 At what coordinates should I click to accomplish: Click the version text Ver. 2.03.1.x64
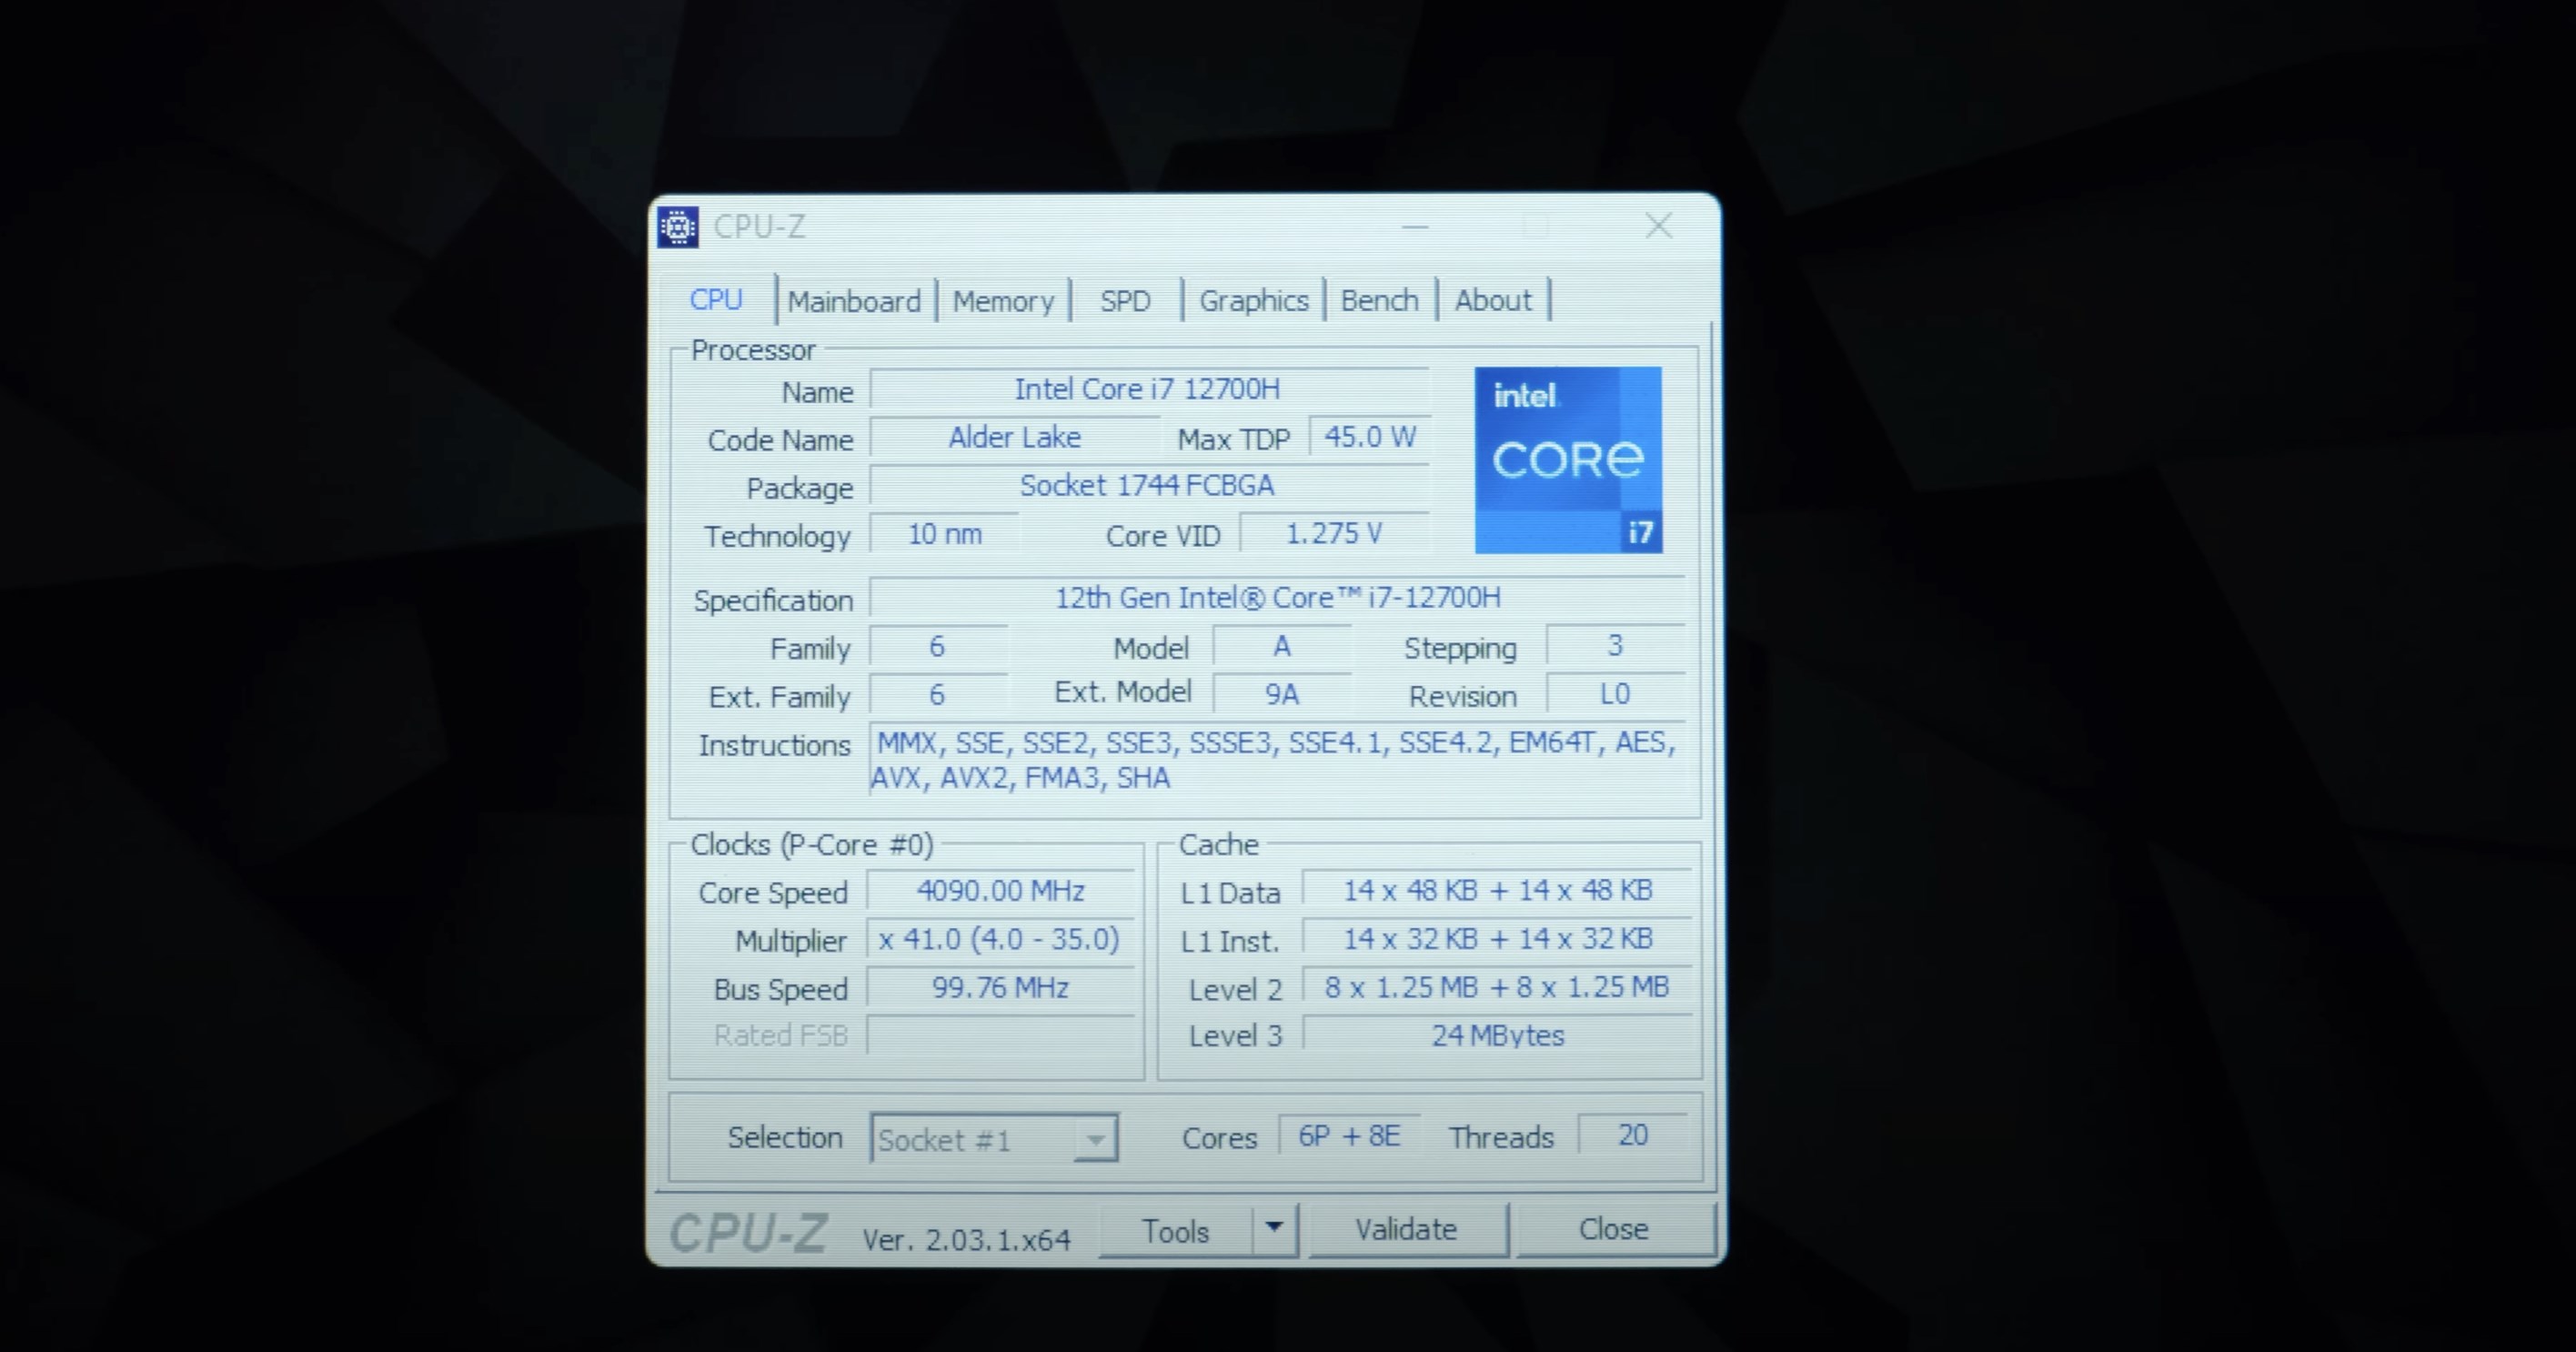point(966,1240)
